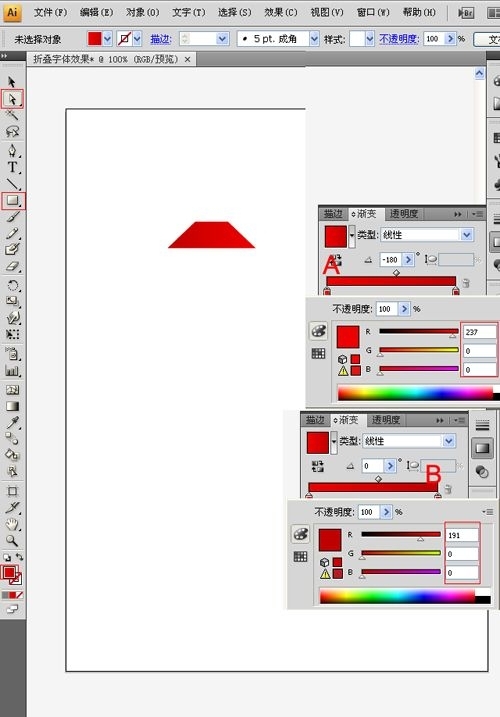Switch to 透明度 tab beside -180 gradient
The image size is (500, 717).
point(403,214)
